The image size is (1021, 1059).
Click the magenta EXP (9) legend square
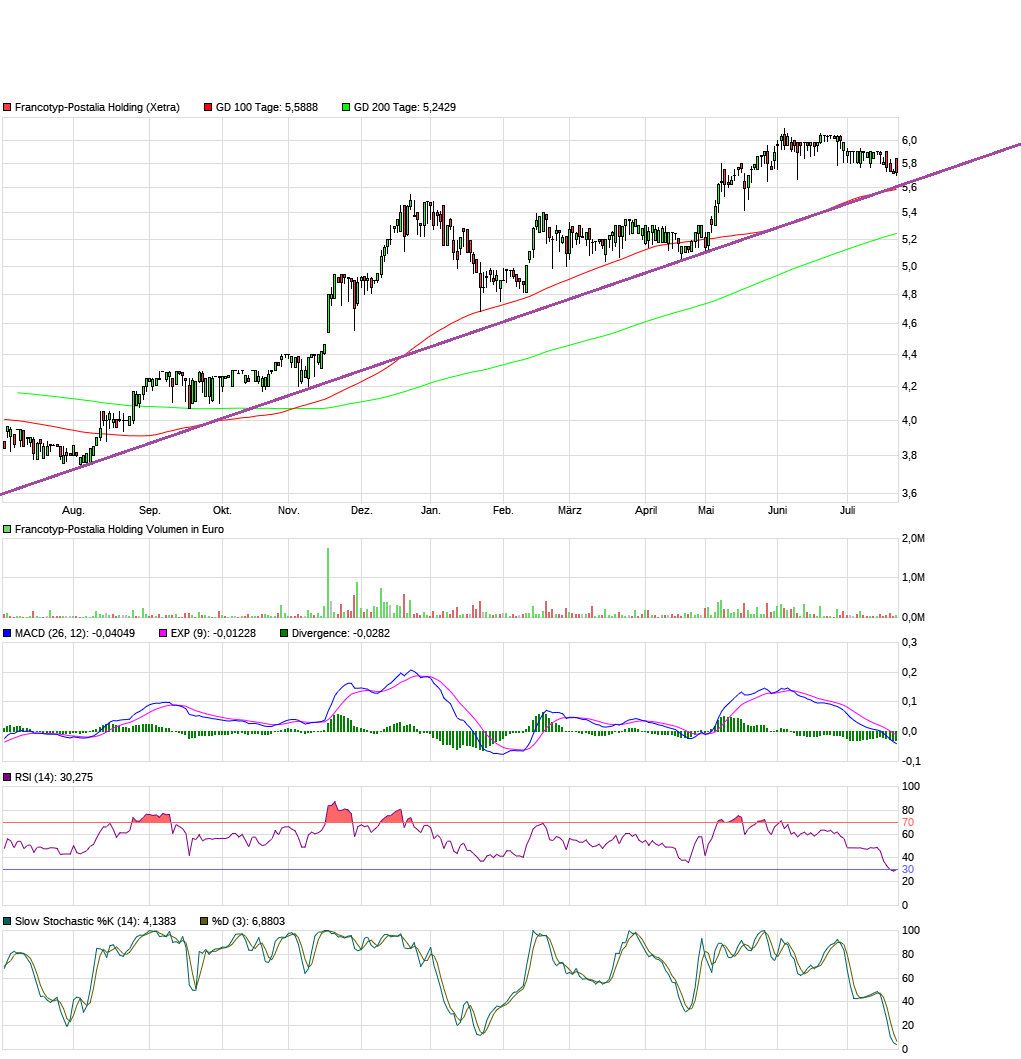point(163,634)
